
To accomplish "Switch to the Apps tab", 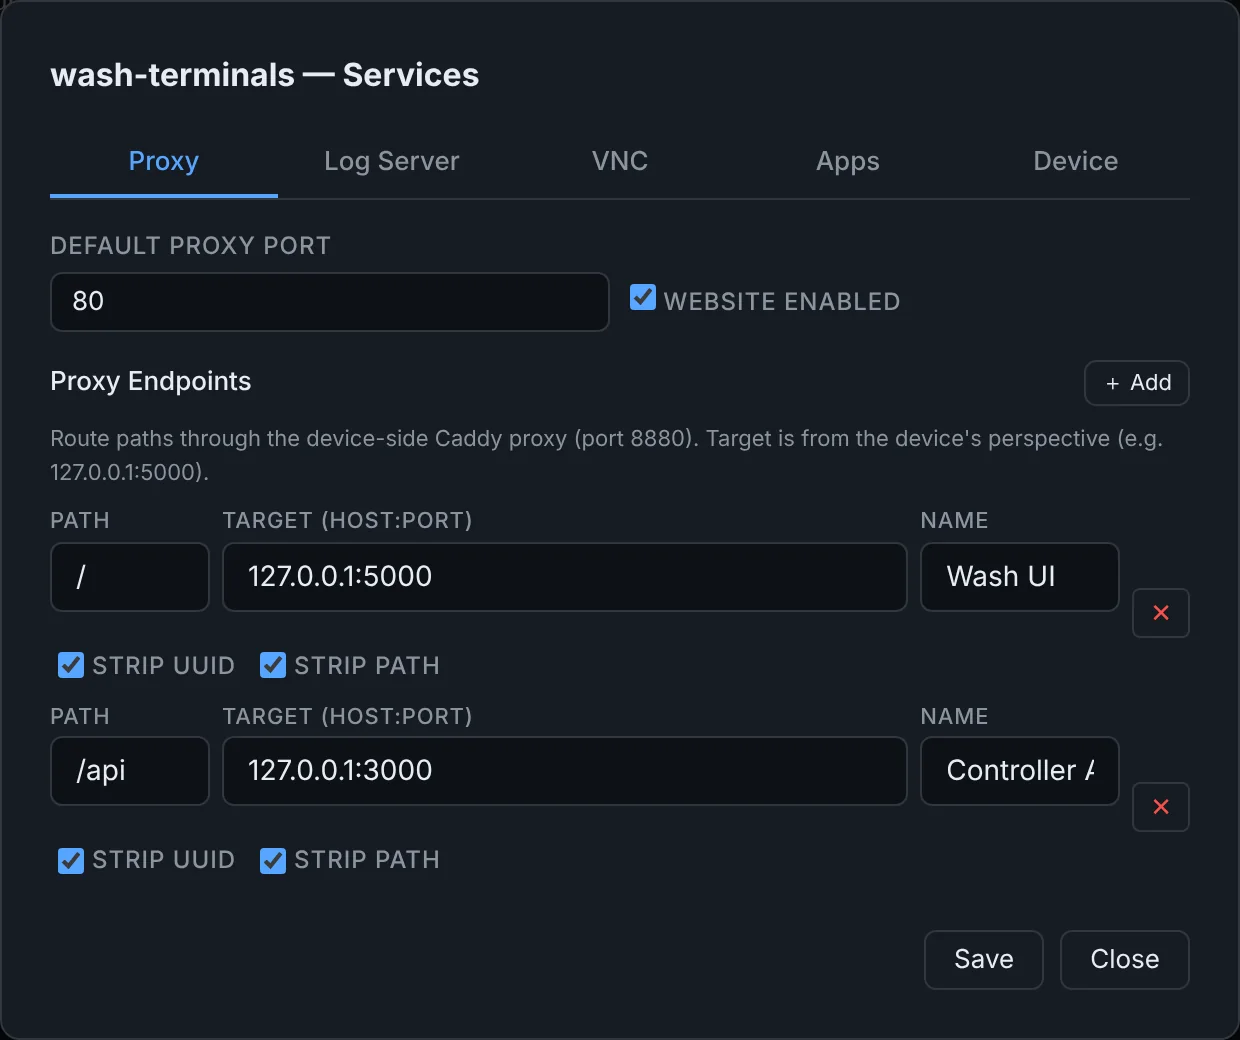I will pyautogui.click(x=848, y=162).
